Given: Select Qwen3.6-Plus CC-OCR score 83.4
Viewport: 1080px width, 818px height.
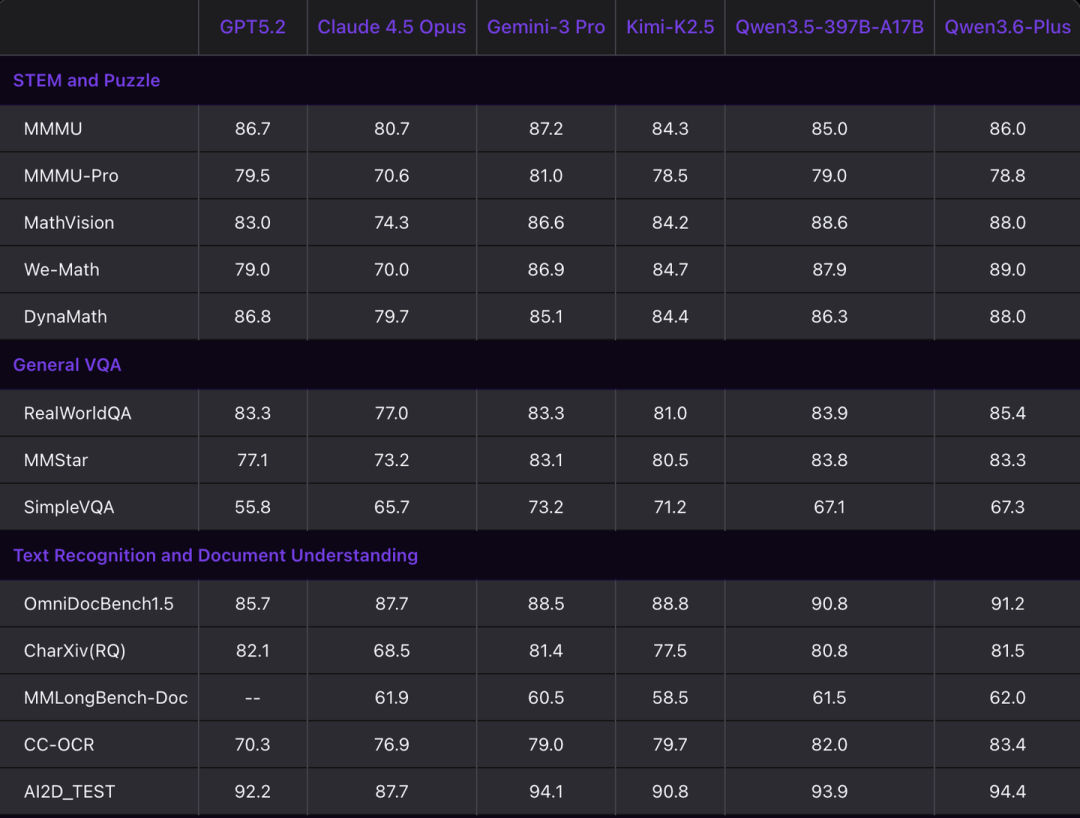Looking at the screenshot, I should pos(1007,744).
